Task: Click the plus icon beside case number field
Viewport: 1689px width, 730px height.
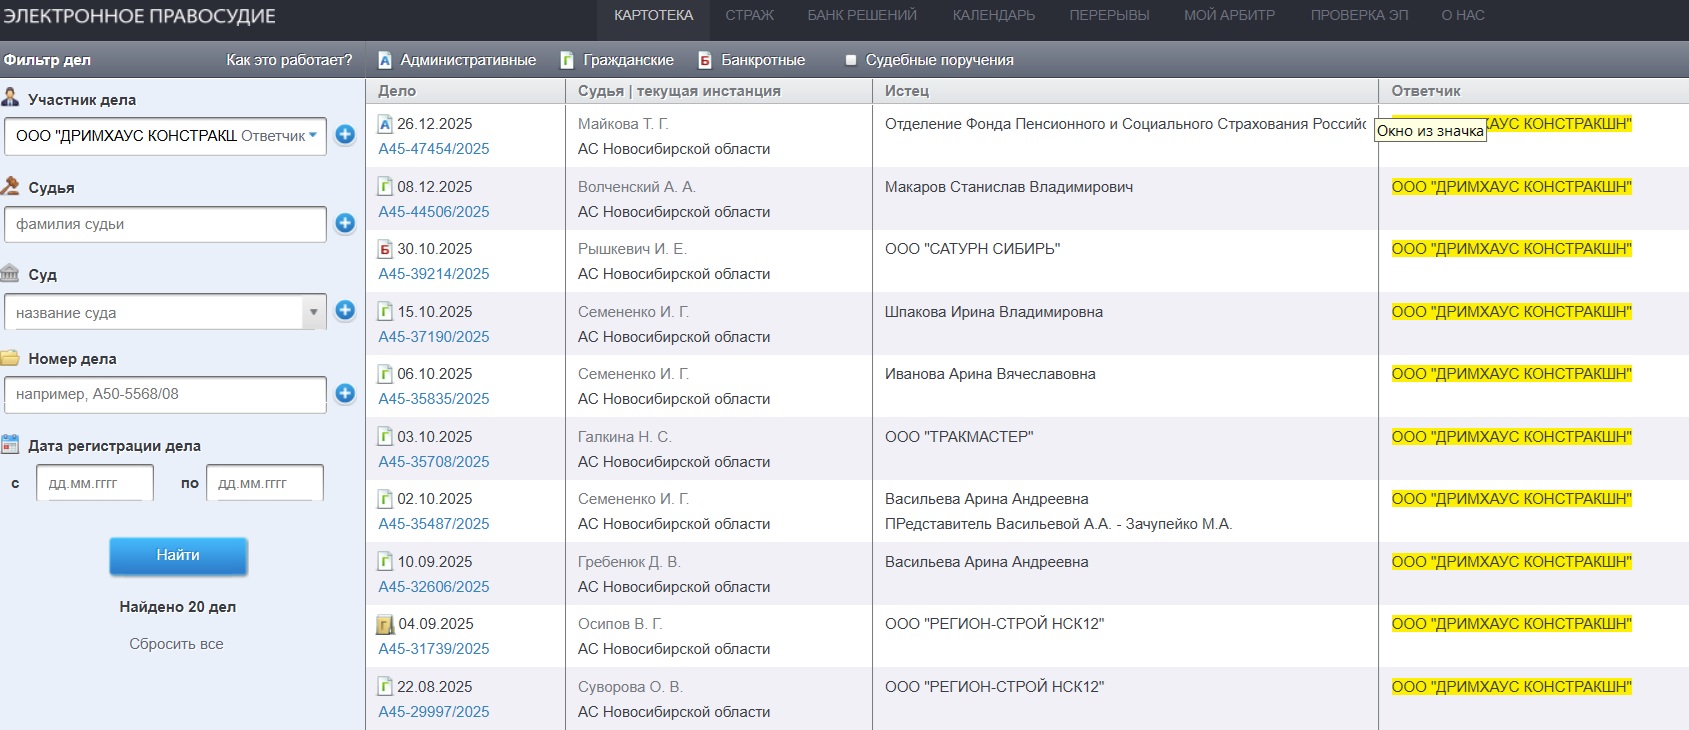Action: click(x=345, y=394)
